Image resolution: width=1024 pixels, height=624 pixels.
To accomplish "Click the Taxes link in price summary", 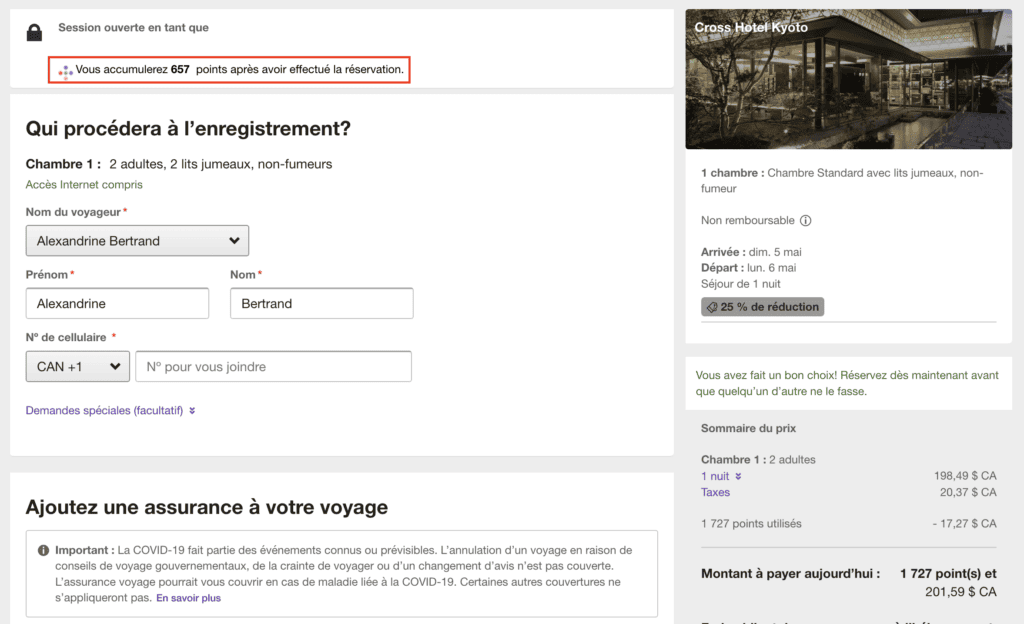I will (x=715, y=492).
